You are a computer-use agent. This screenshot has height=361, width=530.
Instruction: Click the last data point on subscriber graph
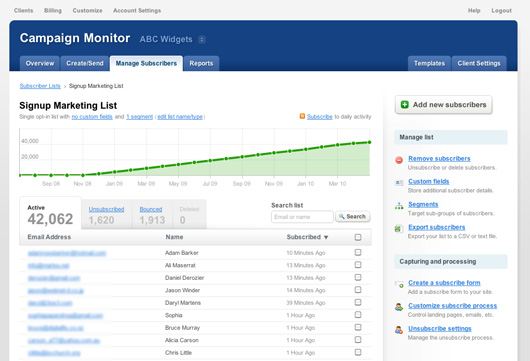[369, 142]
